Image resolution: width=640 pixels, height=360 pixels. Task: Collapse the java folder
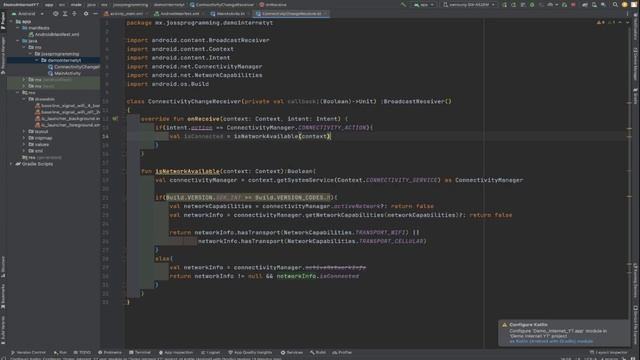click(18, 41)
